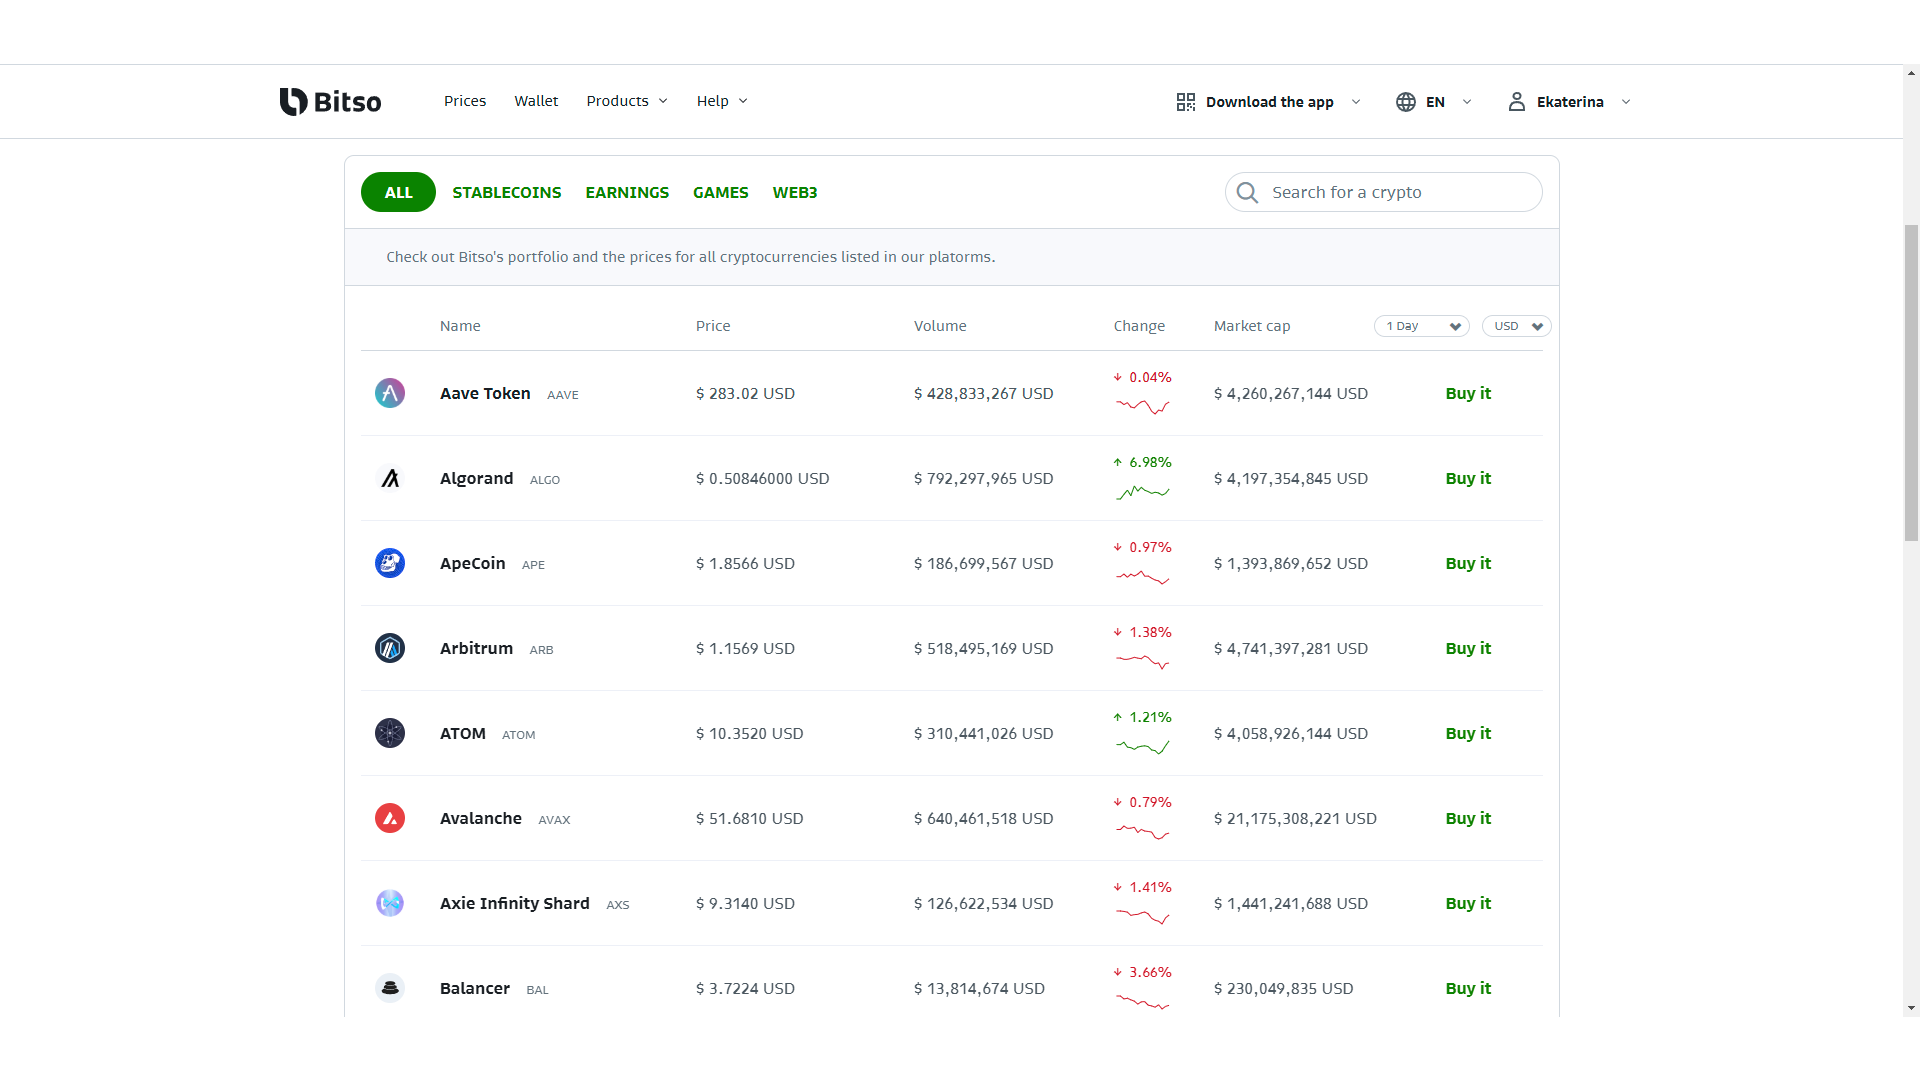Image resolution: width=1920 pixels, height=1080 pixels.
Task: Click the Avalanche coin icon
Action: tap(390, 818)
